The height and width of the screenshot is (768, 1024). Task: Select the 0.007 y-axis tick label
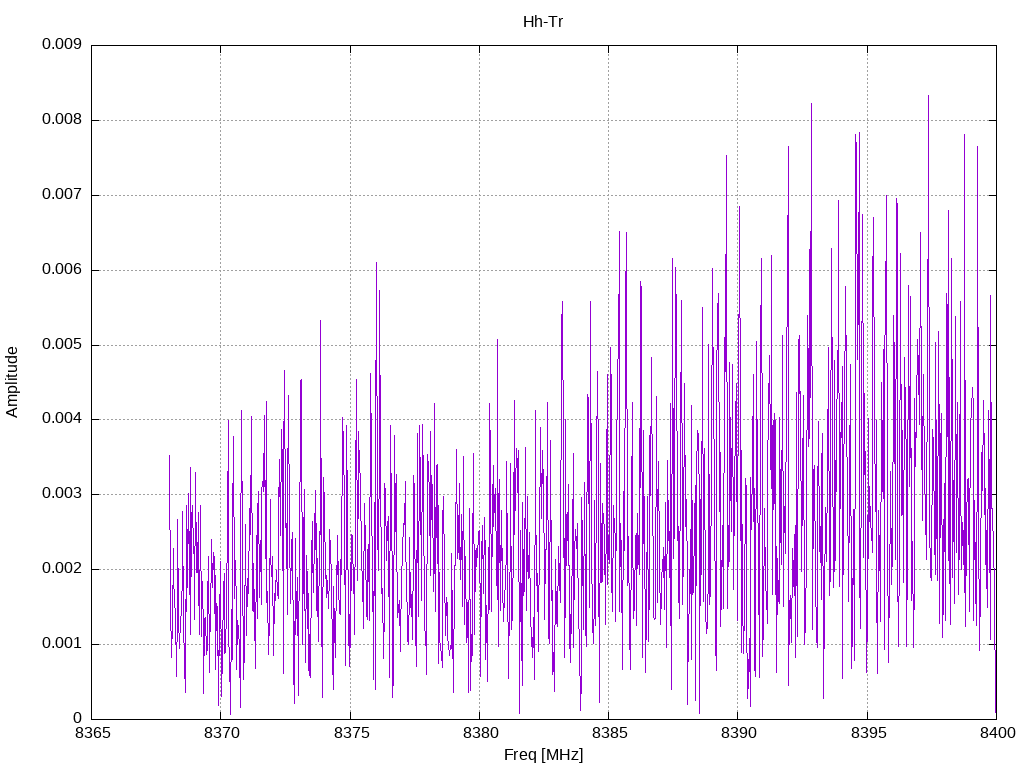click(62, 194)
